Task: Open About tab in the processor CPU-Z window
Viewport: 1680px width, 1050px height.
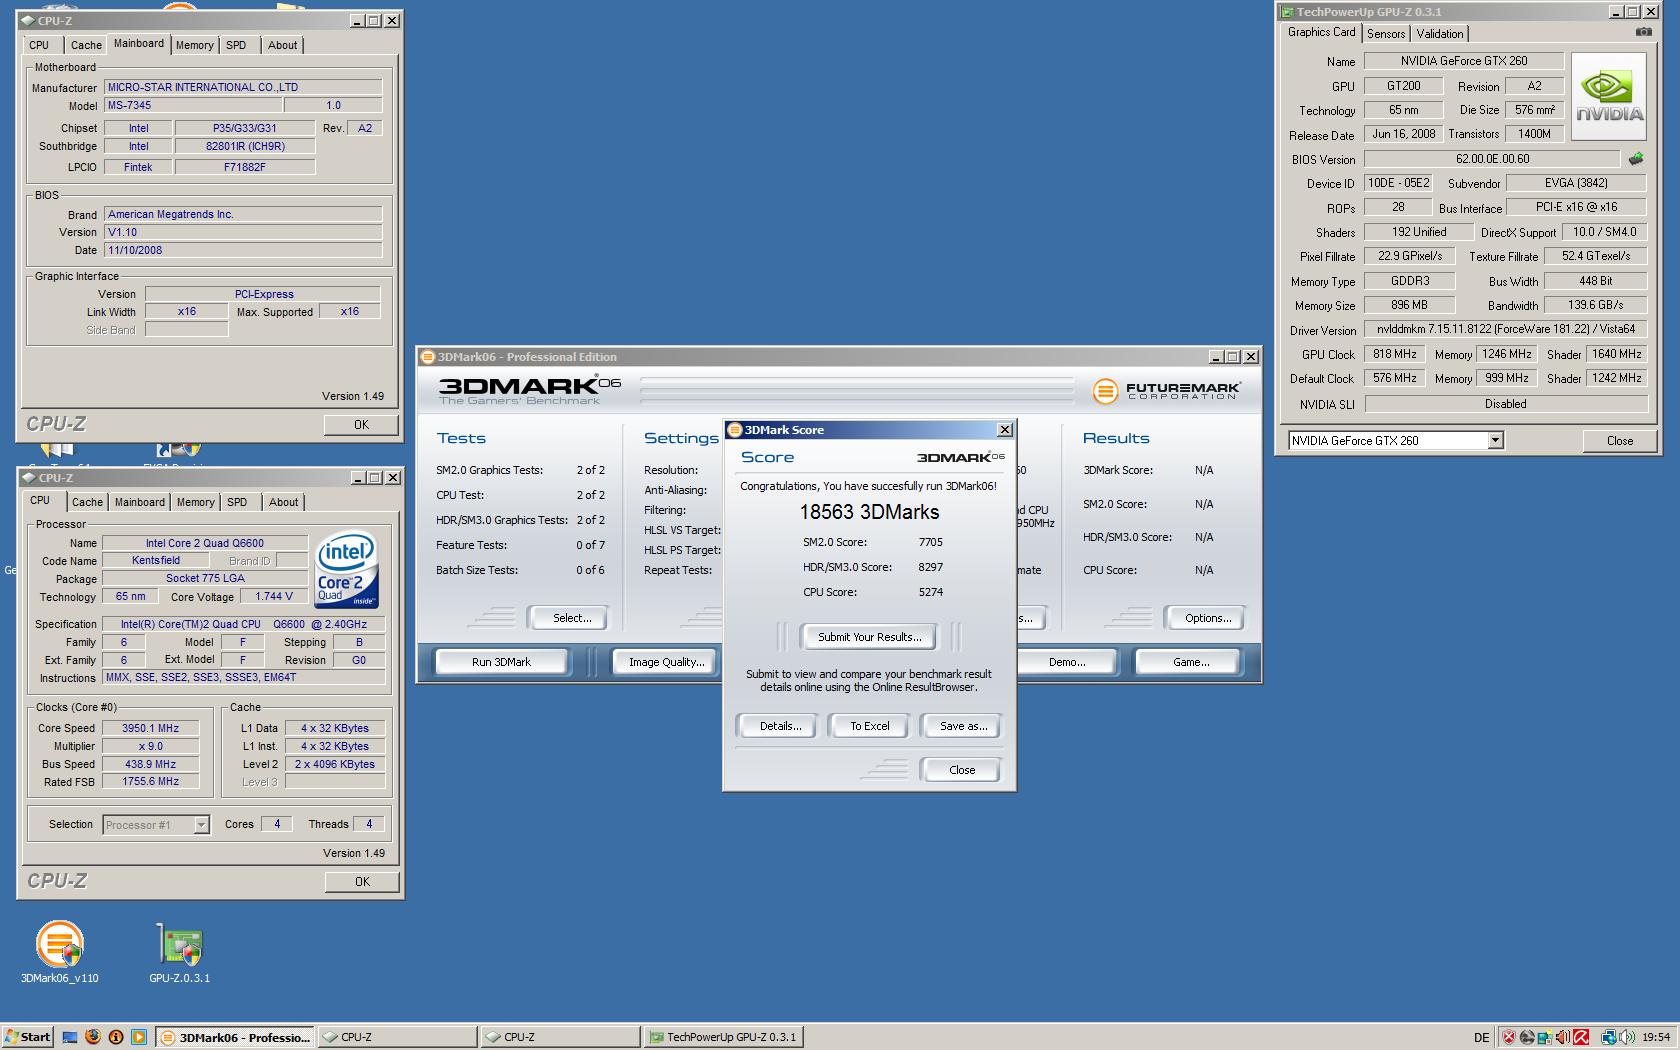Action: (x=283, y=502)
